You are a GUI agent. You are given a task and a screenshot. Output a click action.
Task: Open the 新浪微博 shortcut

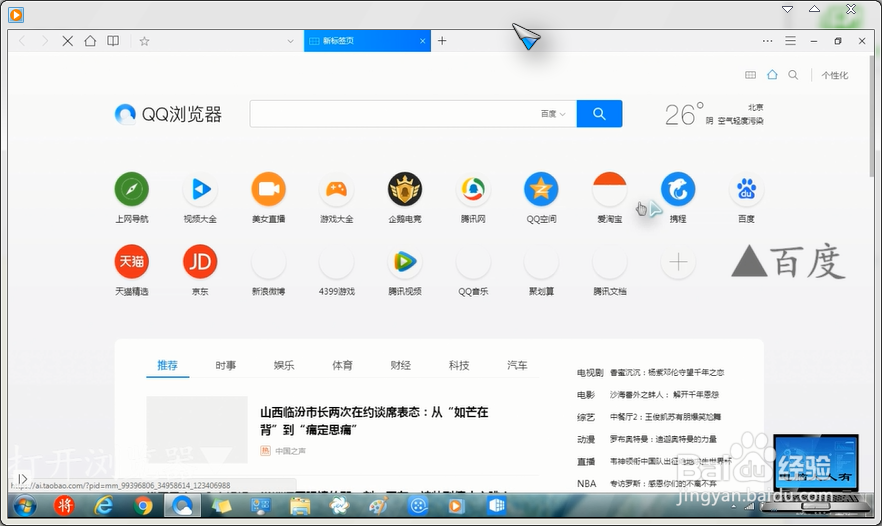click(268, 262)
